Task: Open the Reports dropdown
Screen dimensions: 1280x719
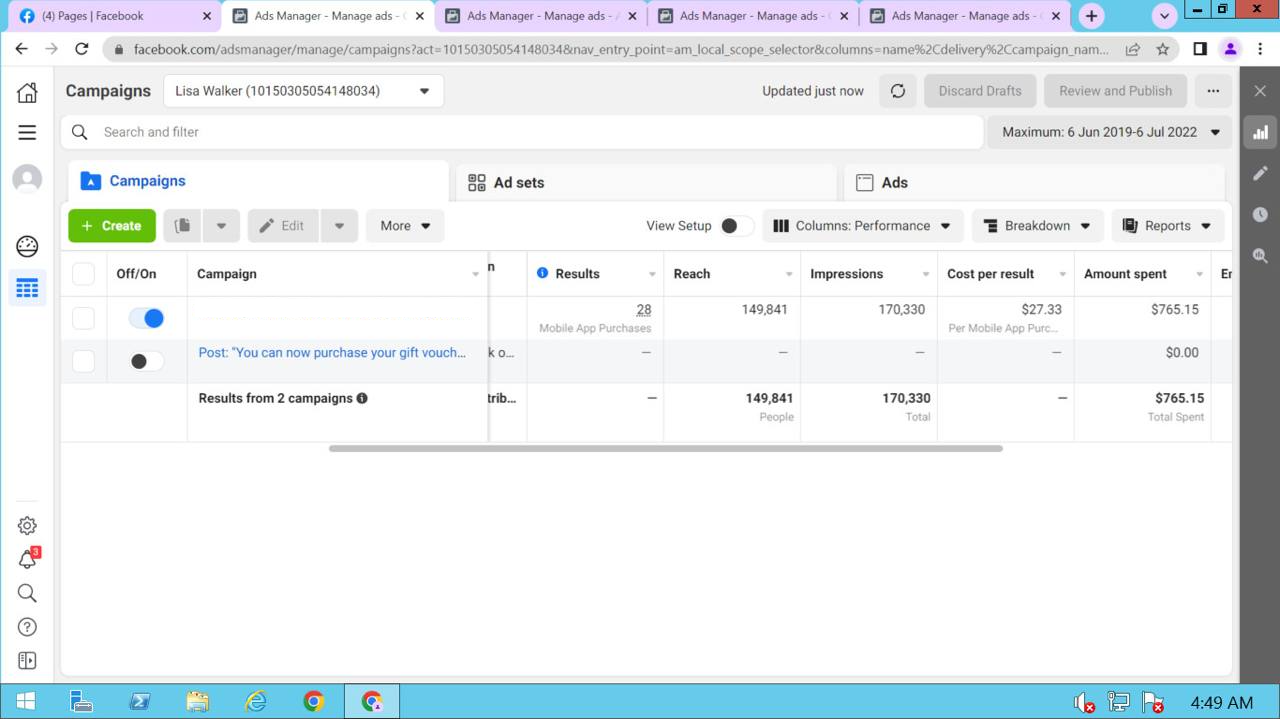Action: coord(1167,226)
